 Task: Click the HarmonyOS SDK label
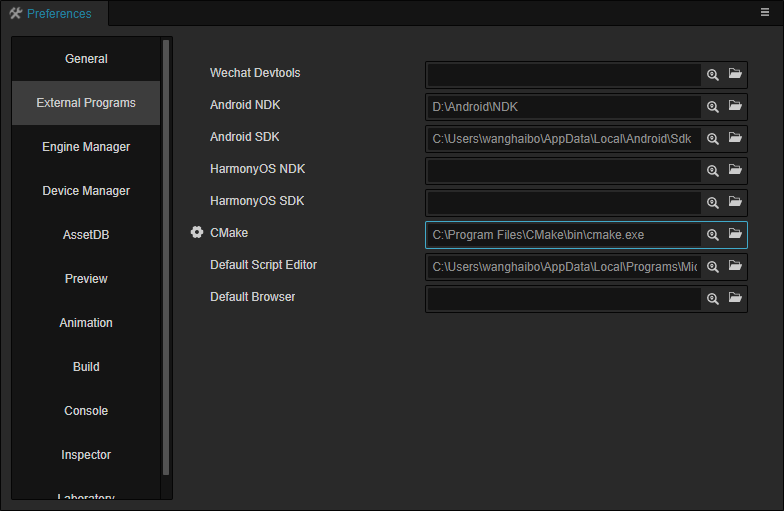(x=257, y=201)
